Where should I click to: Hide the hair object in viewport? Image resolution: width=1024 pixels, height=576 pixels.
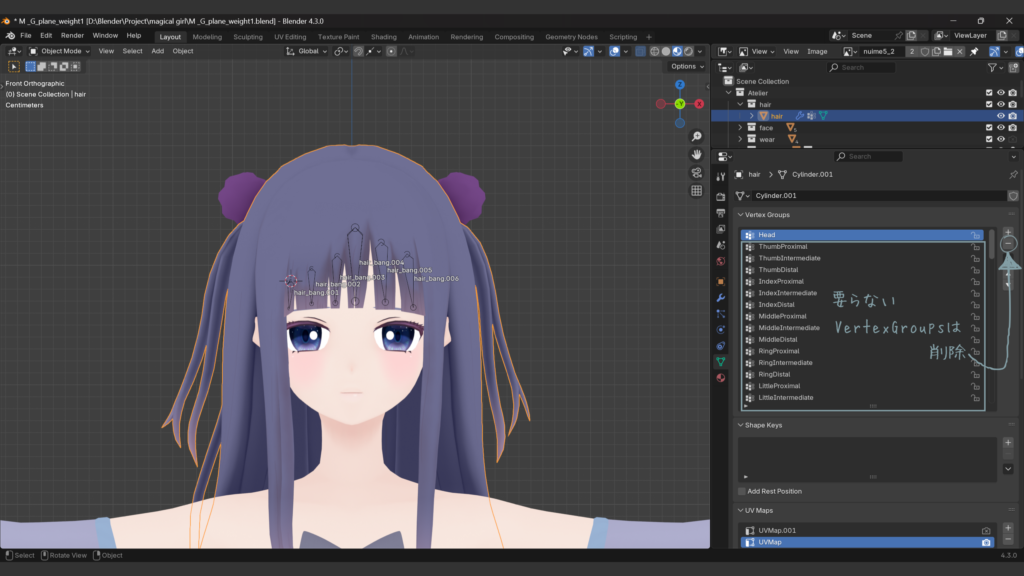pos(1001,116)
